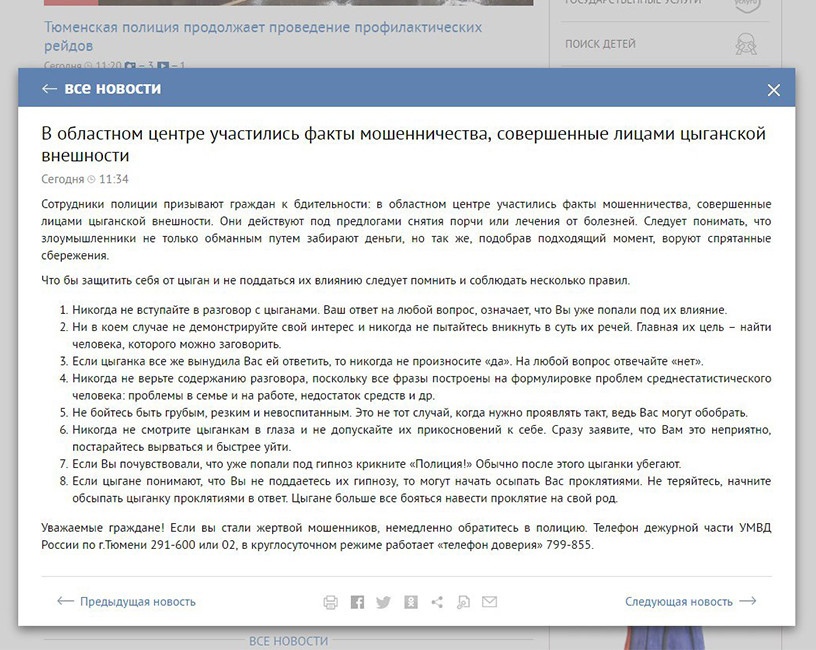This screenshot has width=816, height=650.
Task: Click the Госуслуги round badge icon
Action: click(747, 5)
